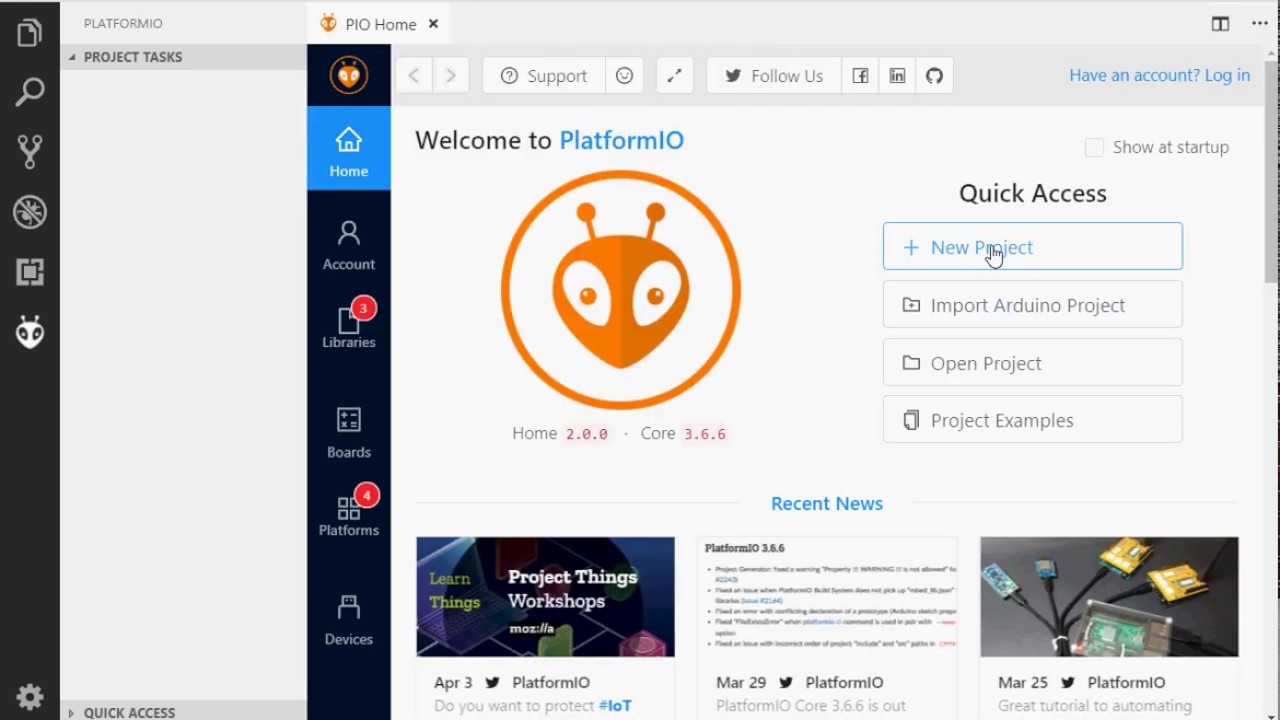1280x720 pixels.
Task: Open Devices section in PIO sidebar
Action: [x=349, y=620]
